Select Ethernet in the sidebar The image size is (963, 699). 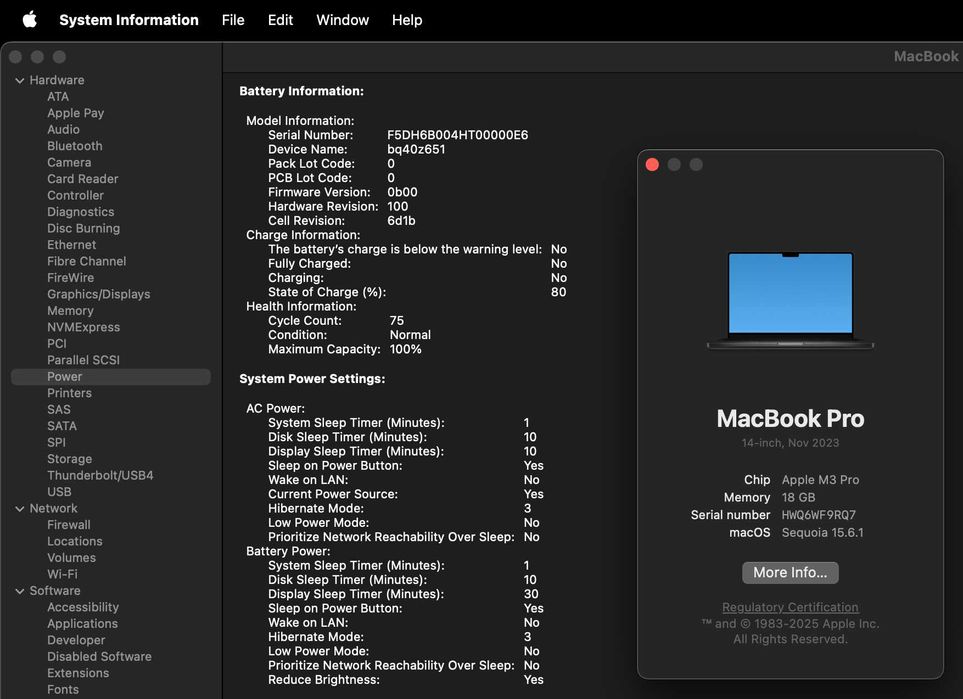coord(71,245)
